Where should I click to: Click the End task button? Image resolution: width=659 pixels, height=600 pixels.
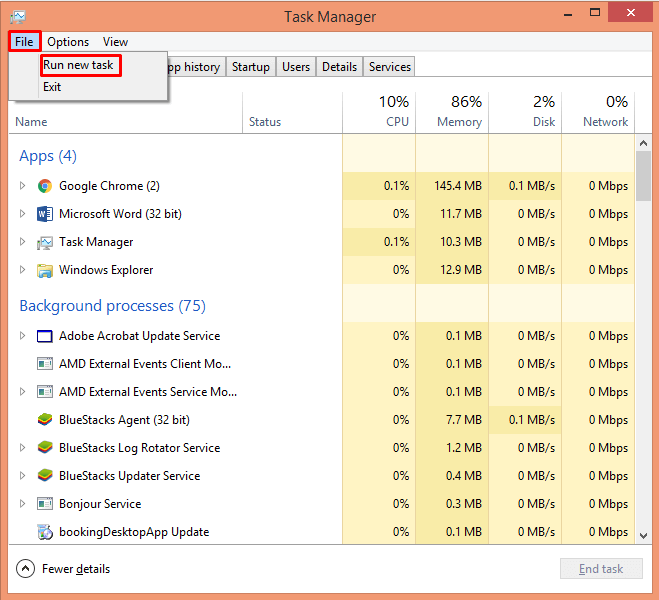click(601, 569)
